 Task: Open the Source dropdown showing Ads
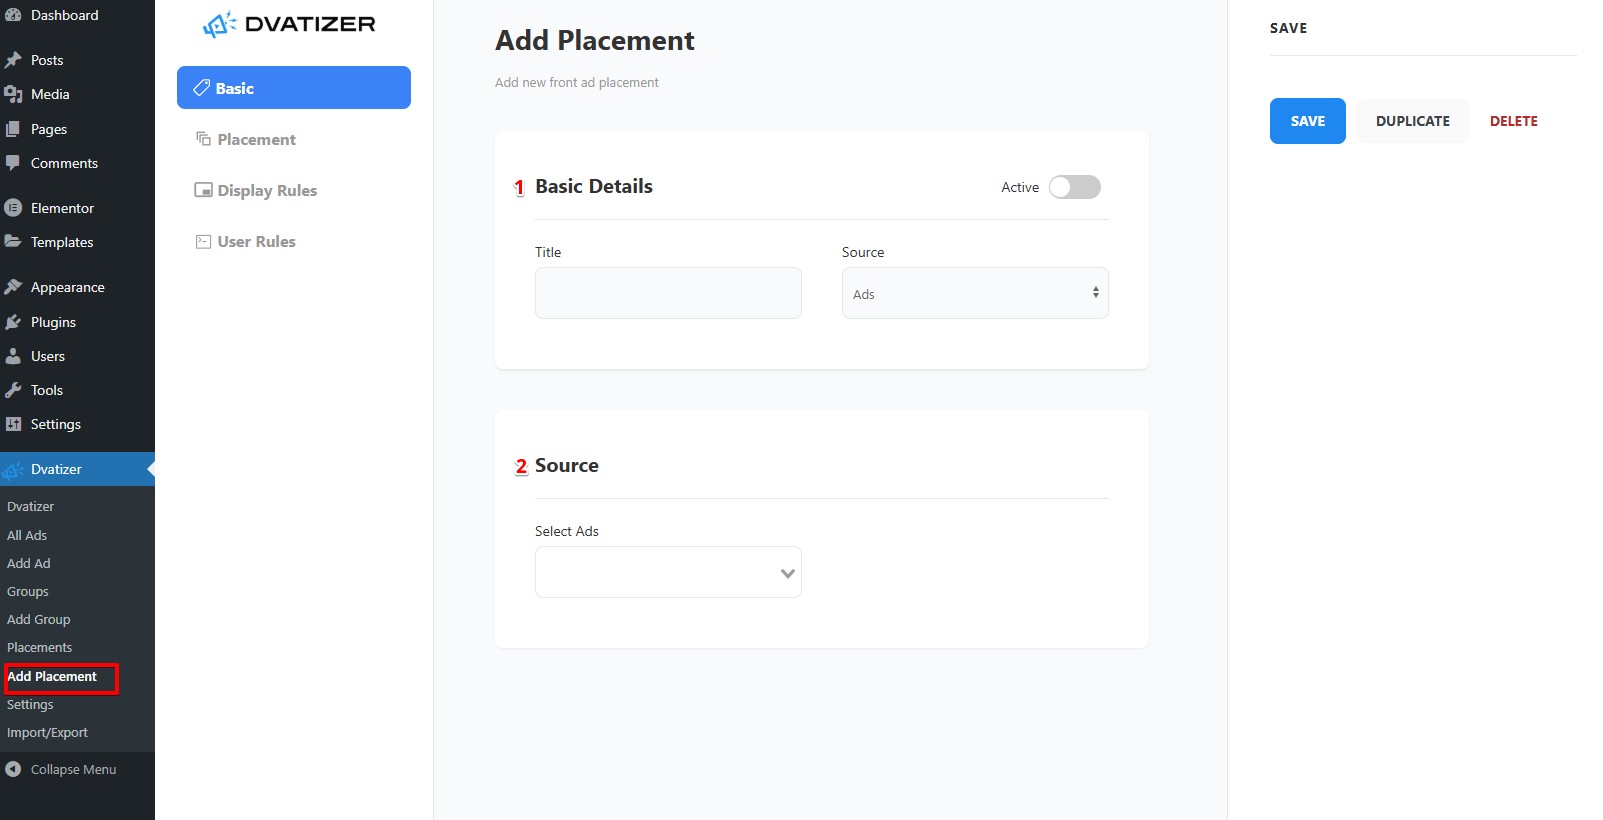pos(975,293)
